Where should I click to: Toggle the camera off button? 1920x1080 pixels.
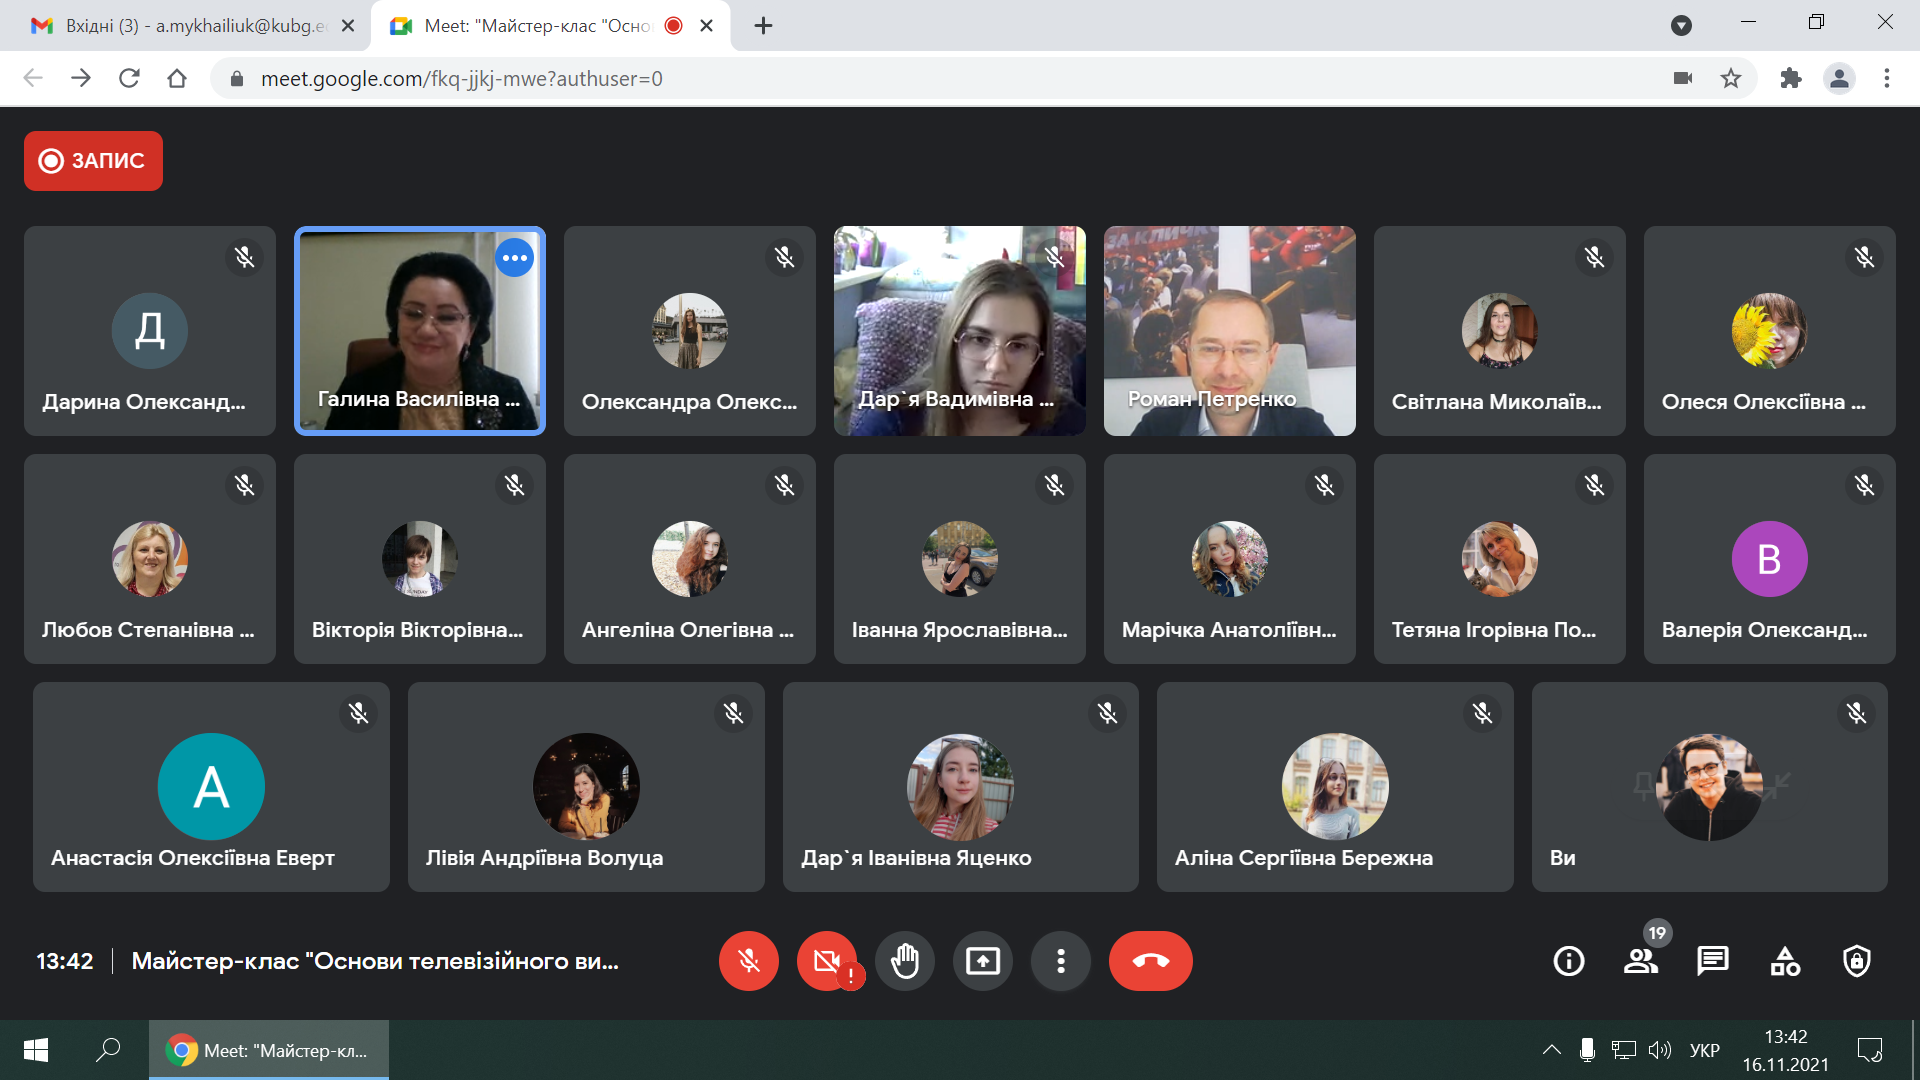(x=826, y=961)
